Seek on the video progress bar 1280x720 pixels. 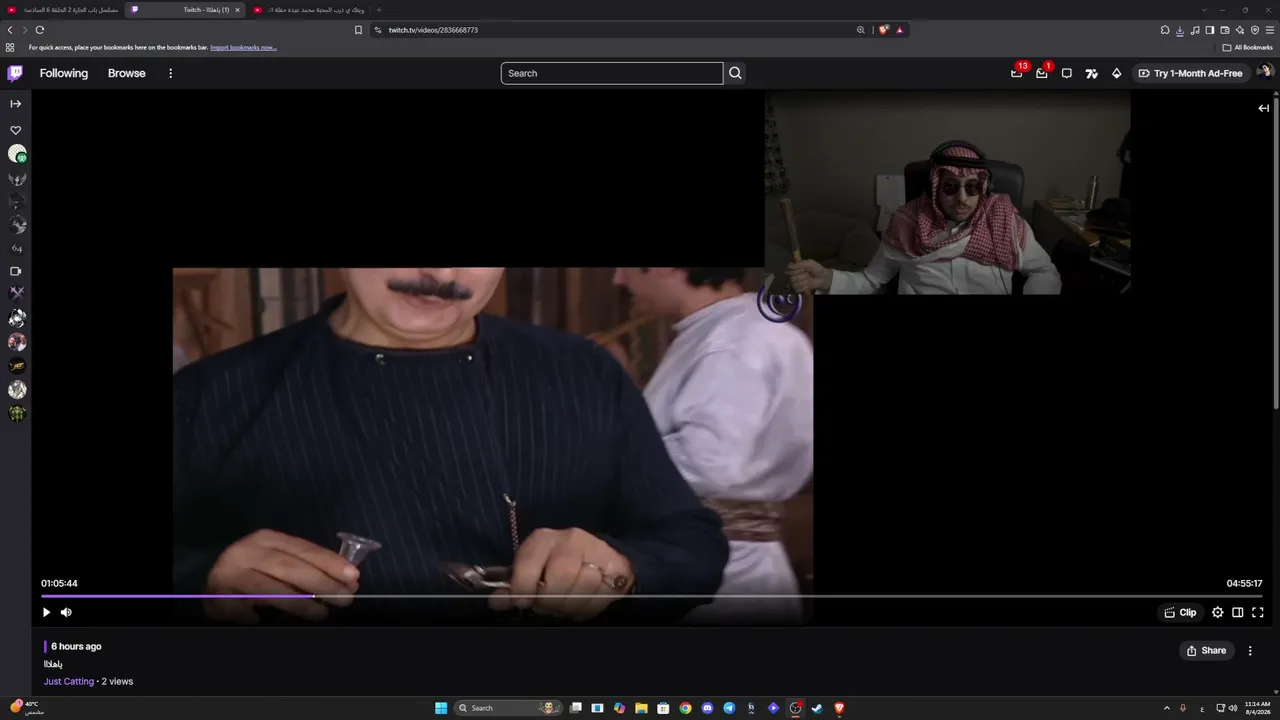click(x=652, y=596)
